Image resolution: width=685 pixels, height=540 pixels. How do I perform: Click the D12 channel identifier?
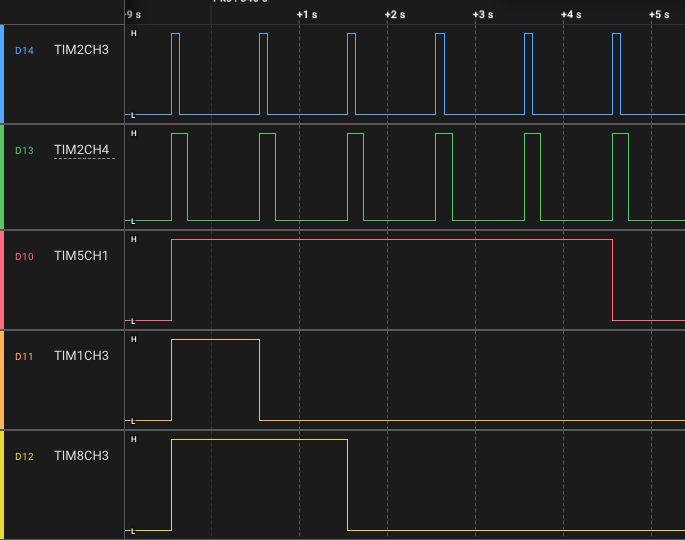(24, 457)
